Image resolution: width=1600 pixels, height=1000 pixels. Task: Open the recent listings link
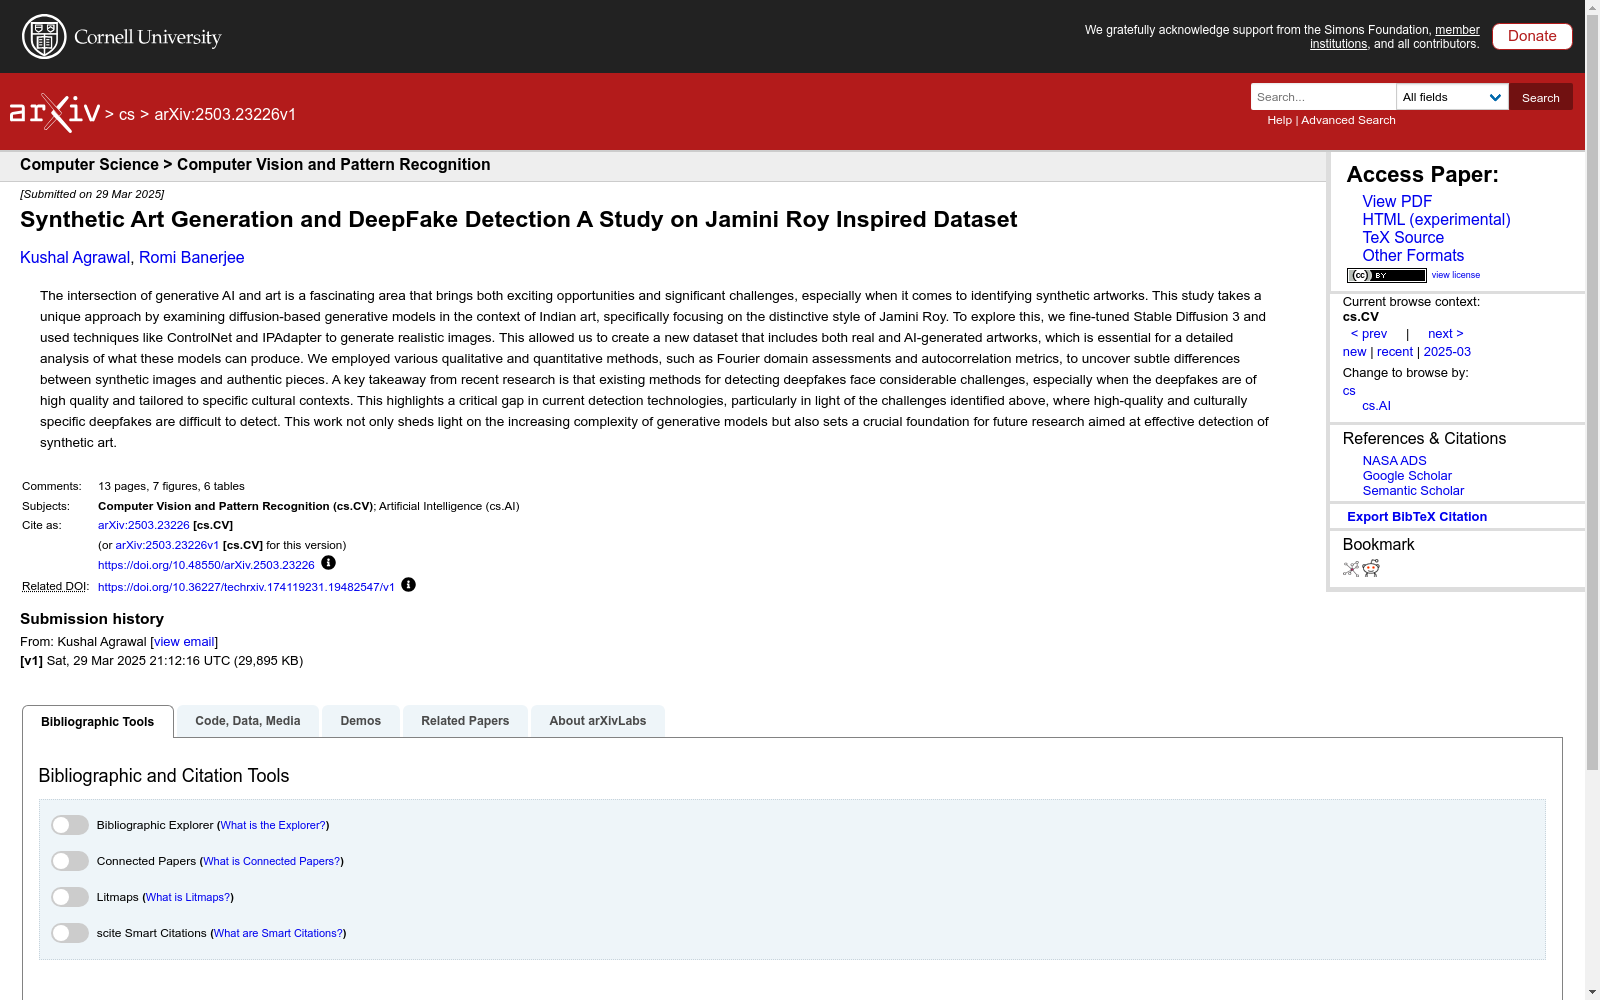click(x=1395, y=352)
